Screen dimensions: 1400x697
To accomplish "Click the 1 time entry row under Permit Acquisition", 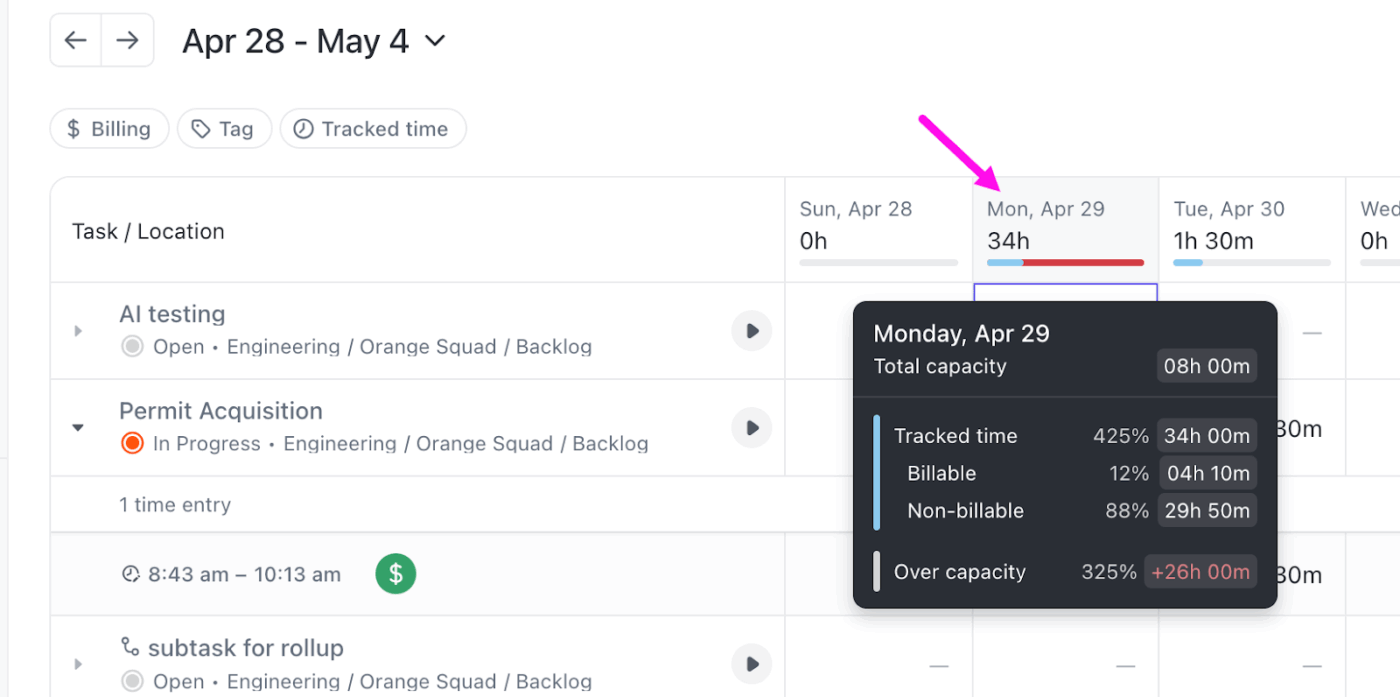I will (175, 505).
